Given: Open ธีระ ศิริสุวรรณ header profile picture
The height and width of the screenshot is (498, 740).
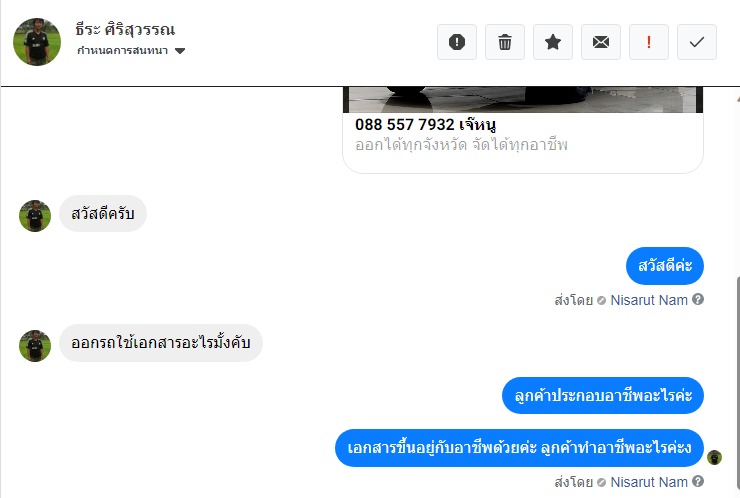Looking at the screenshot, I should click(37, 42).
